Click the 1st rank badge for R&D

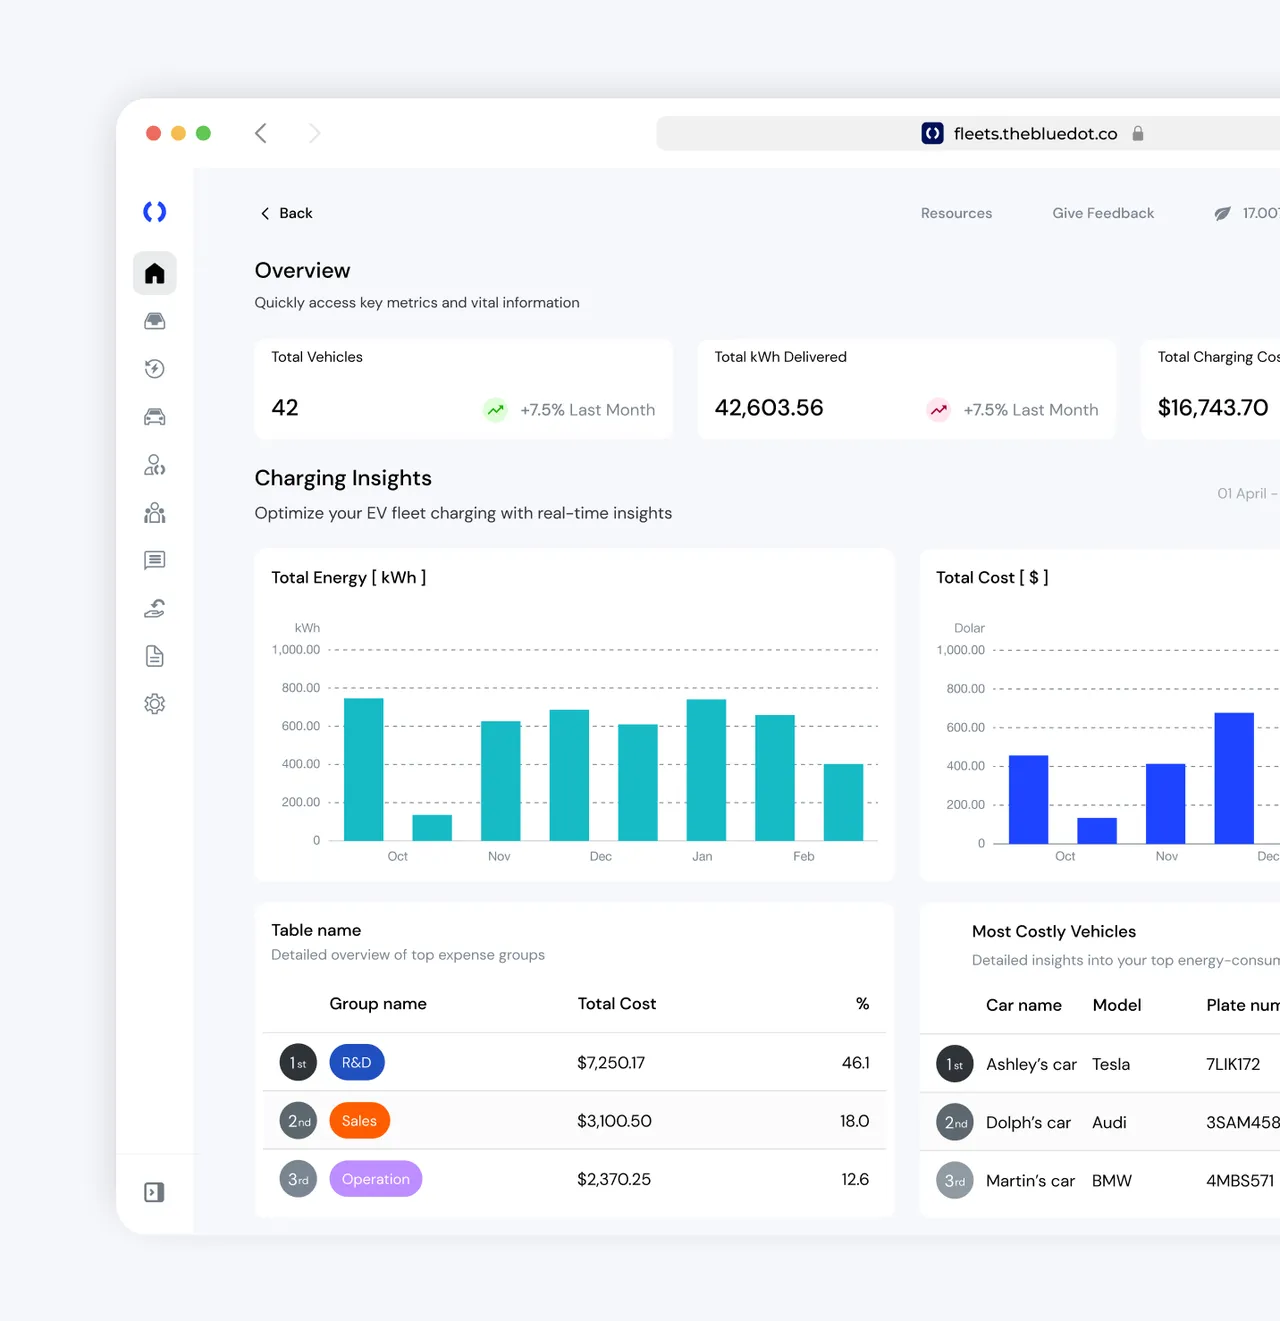(x=298, y=1062)
